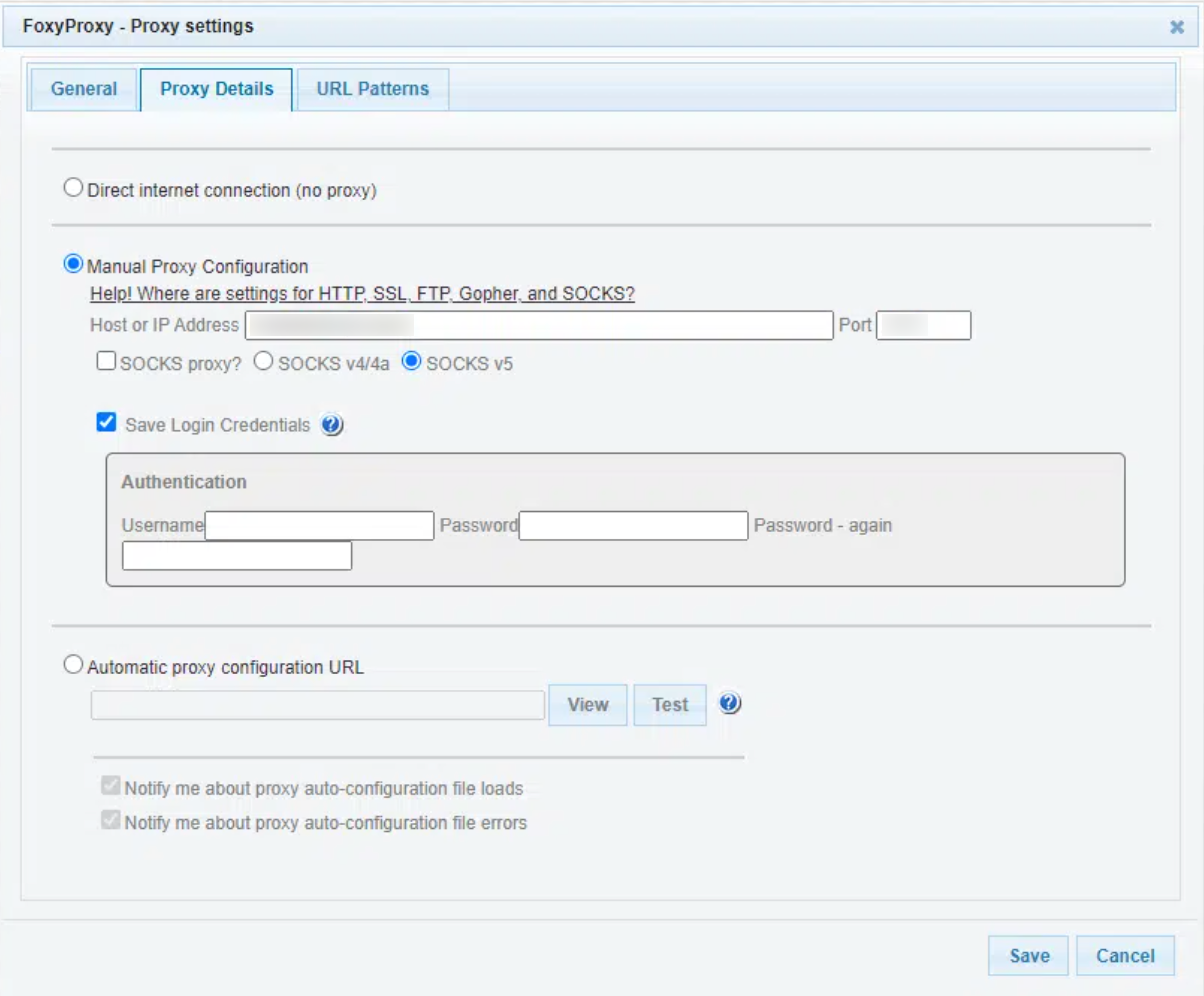Image resolution: width=1204 pixels, height=996 pixels.
Task: Toggle notify about auto-configuration file errors
Action: tap(110, 822)
